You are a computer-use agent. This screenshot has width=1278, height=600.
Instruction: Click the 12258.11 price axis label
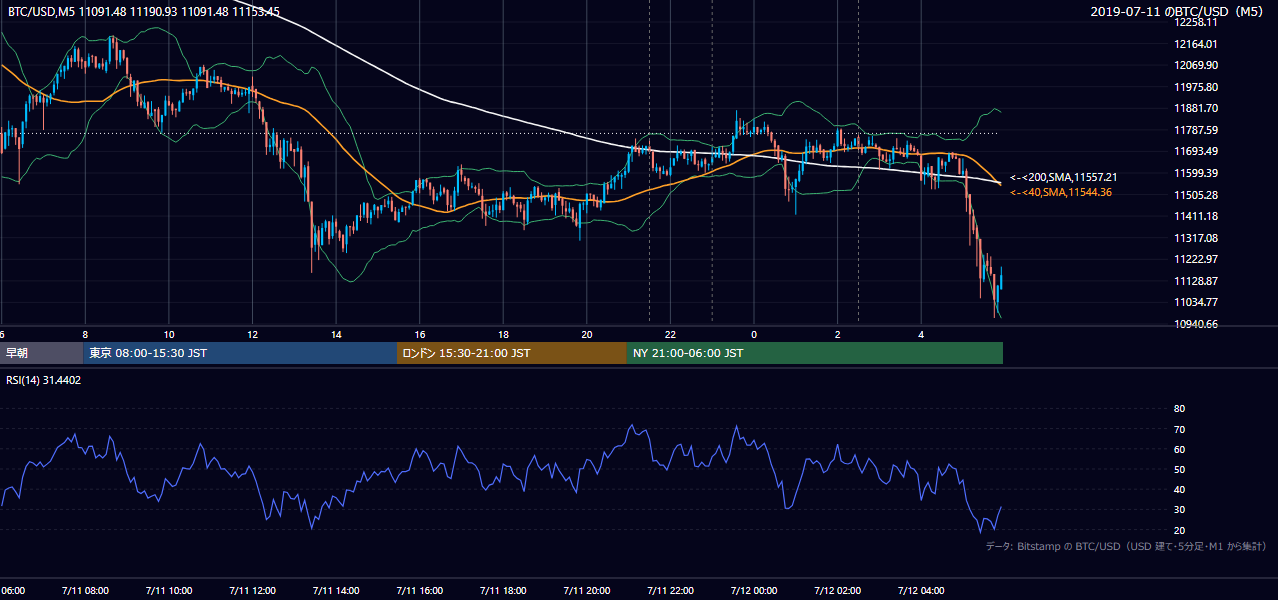click(x=1197, y=22)
